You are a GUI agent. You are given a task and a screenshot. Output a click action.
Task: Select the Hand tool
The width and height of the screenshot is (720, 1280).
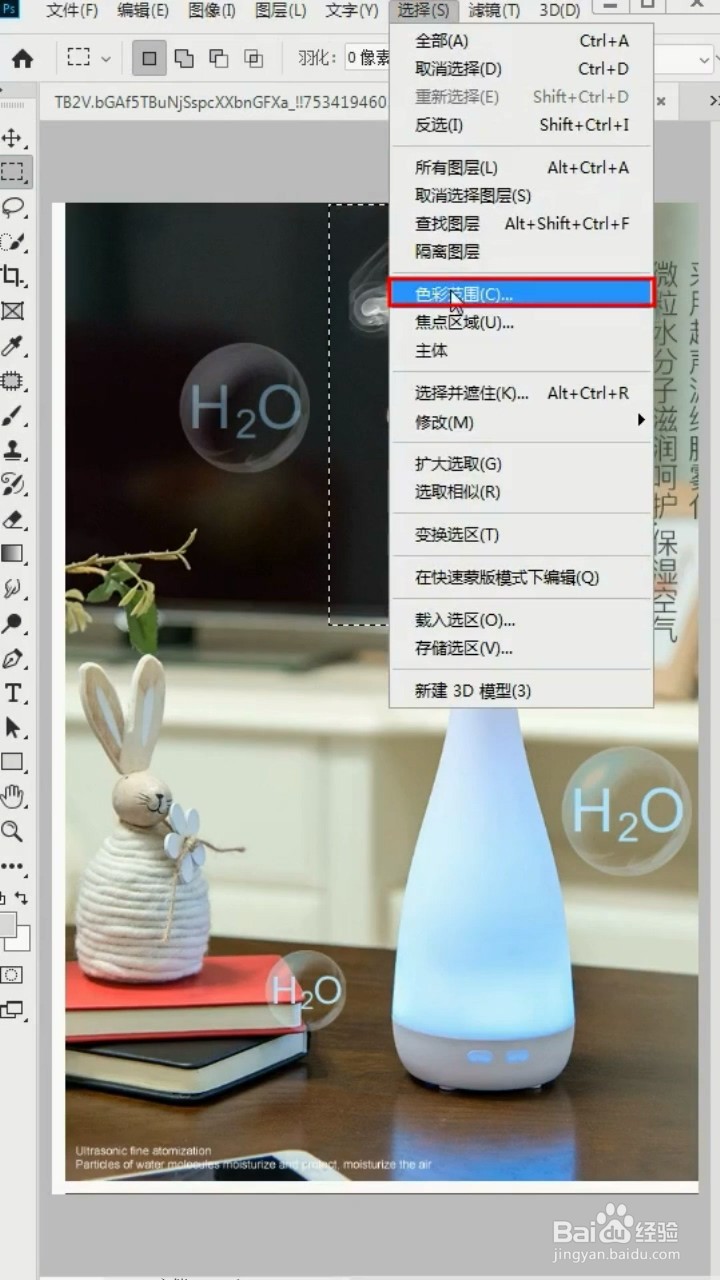[13, 796]
